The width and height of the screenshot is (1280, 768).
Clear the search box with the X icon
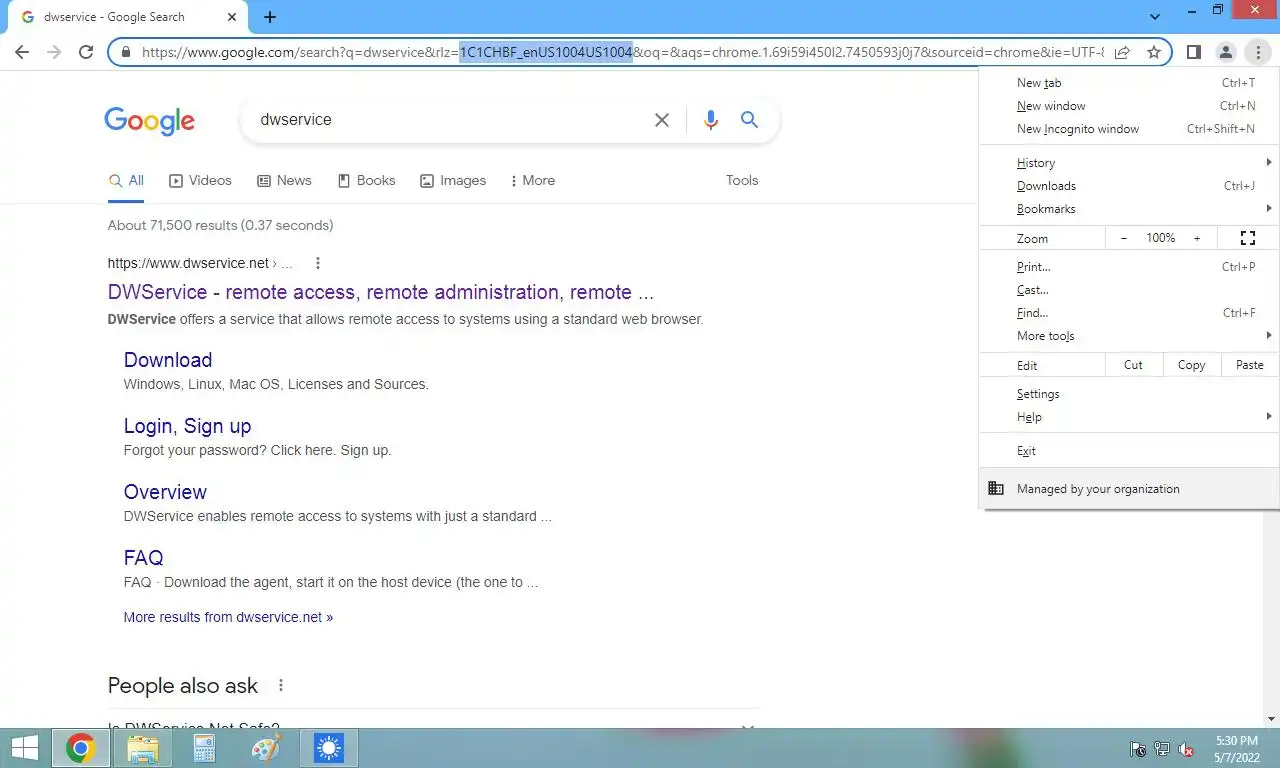[x=662, y=120]
